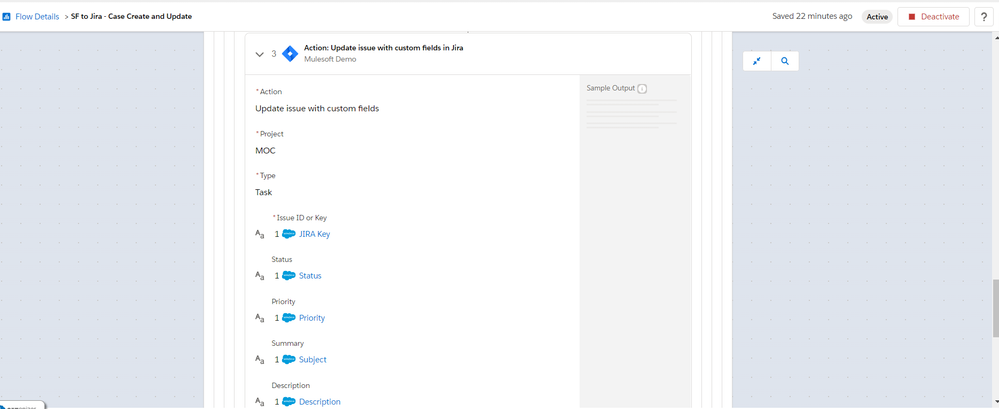Viewport: 999px width, 409px height.
Task: Click the Action field value 'Update issue with custom fields'
Action: pyautogui.click(x=317, y=108)
